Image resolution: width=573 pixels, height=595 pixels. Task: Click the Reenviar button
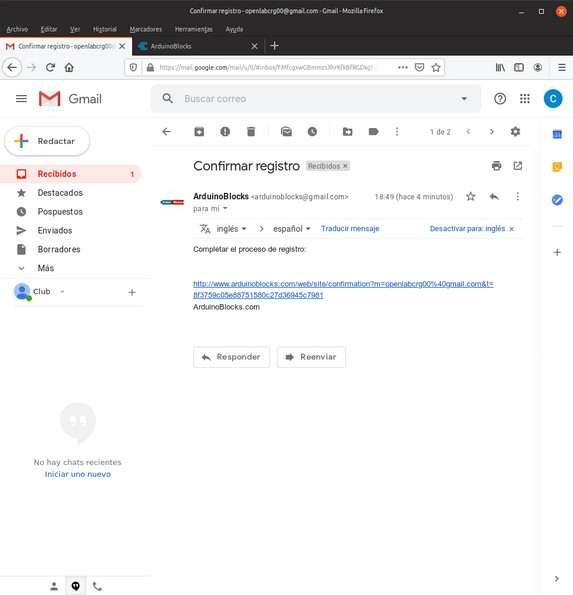[311, 357]
